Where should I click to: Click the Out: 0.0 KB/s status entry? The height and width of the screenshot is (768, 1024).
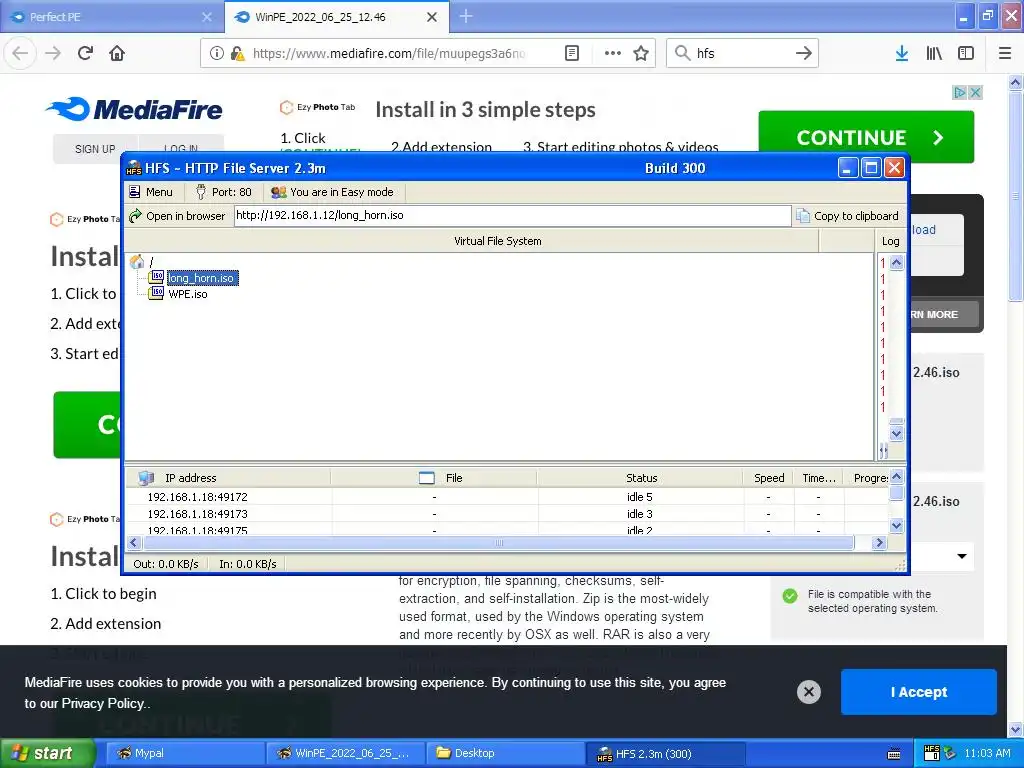(166, 564)
